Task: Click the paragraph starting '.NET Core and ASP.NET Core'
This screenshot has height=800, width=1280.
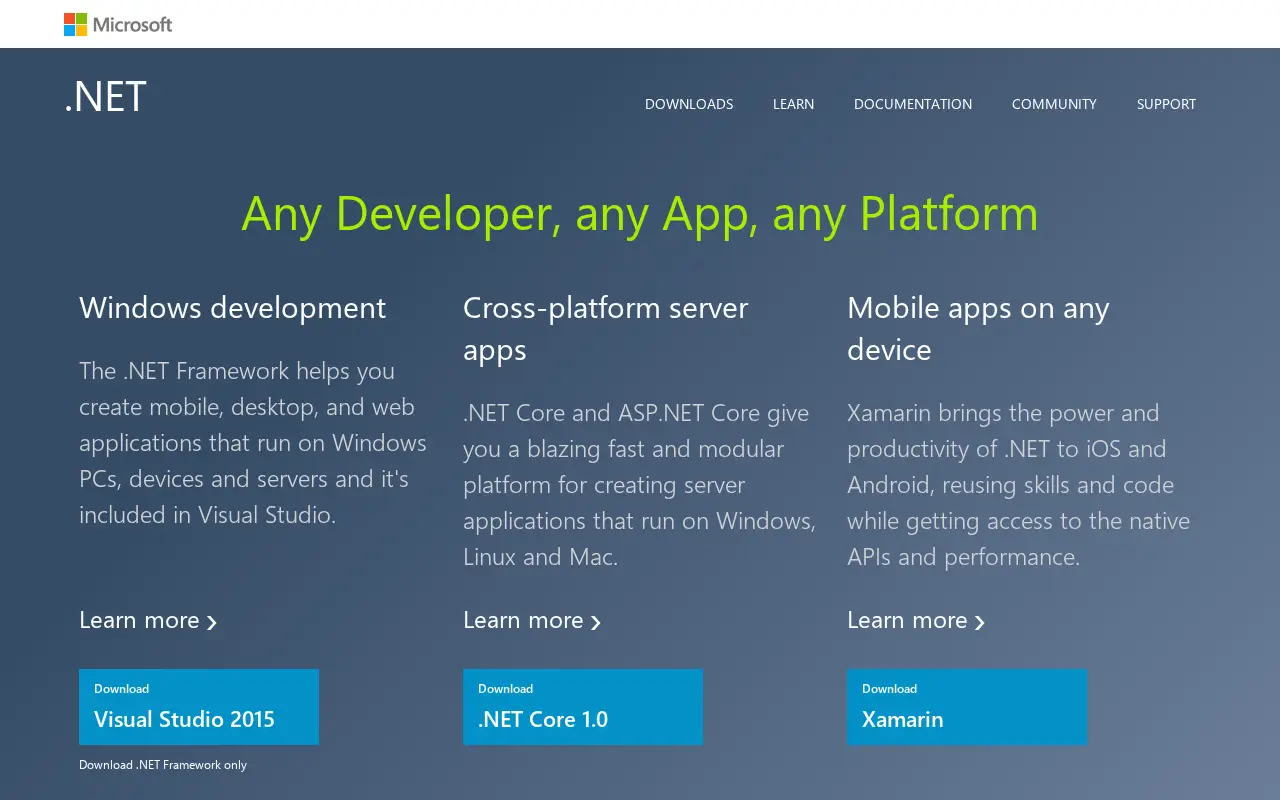Action: coord(639,485)
